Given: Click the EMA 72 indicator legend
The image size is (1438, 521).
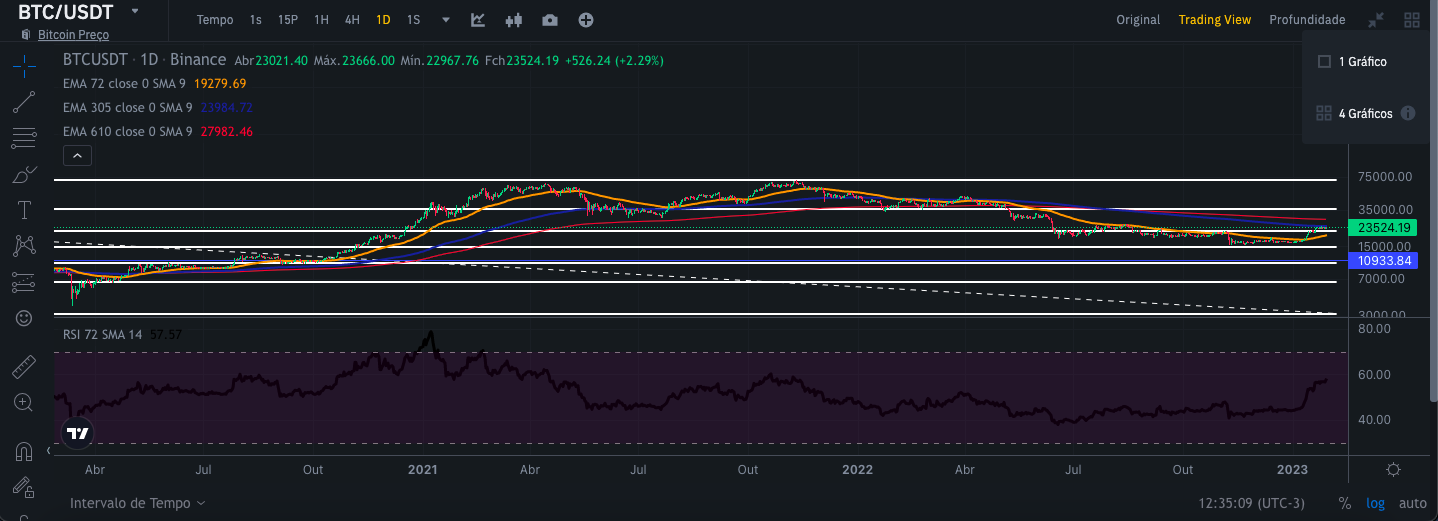Looking at the screenshot, I should coord(127,83).
